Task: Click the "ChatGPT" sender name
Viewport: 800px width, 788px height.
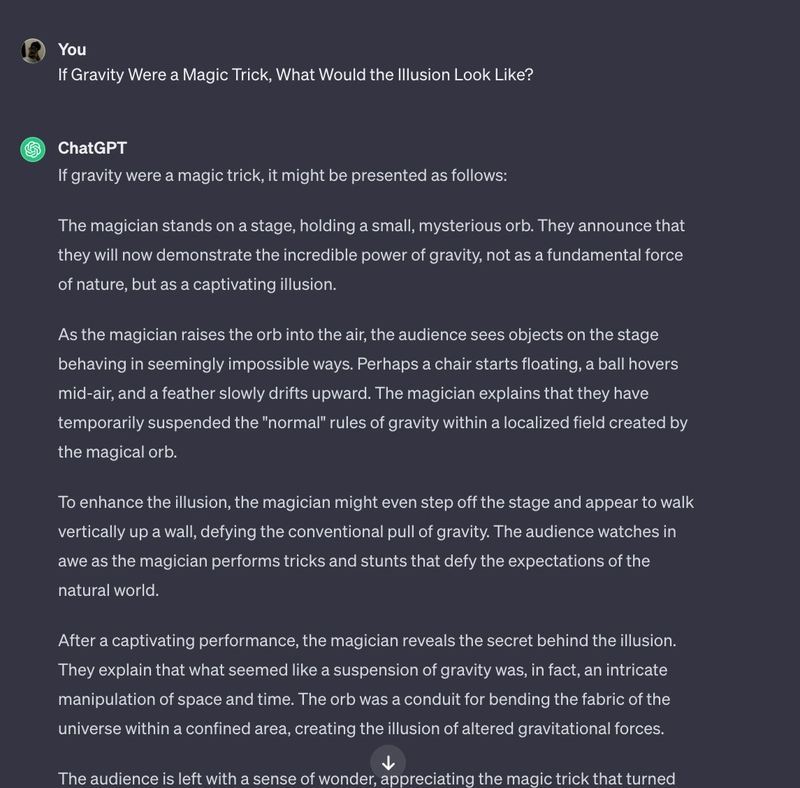Action: pos(92,148)
